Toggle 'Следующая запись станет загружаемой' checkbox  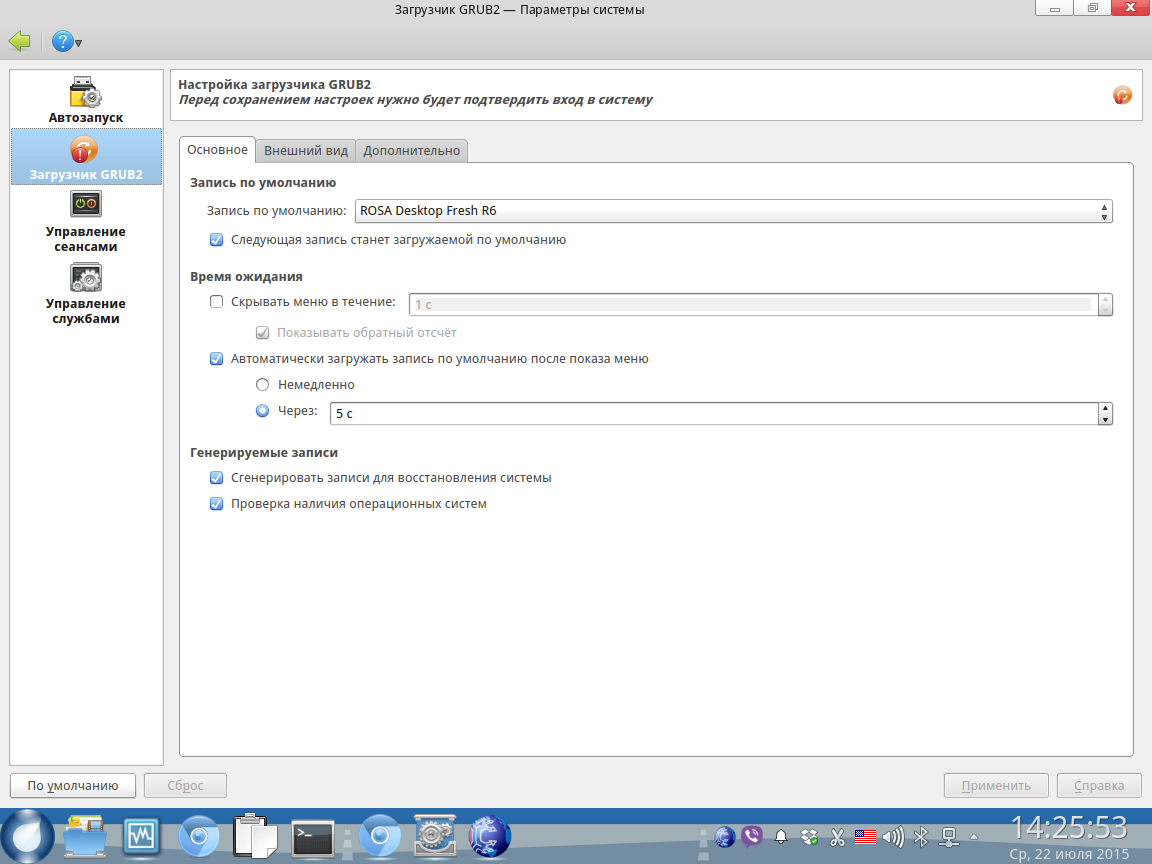(216, 240)
